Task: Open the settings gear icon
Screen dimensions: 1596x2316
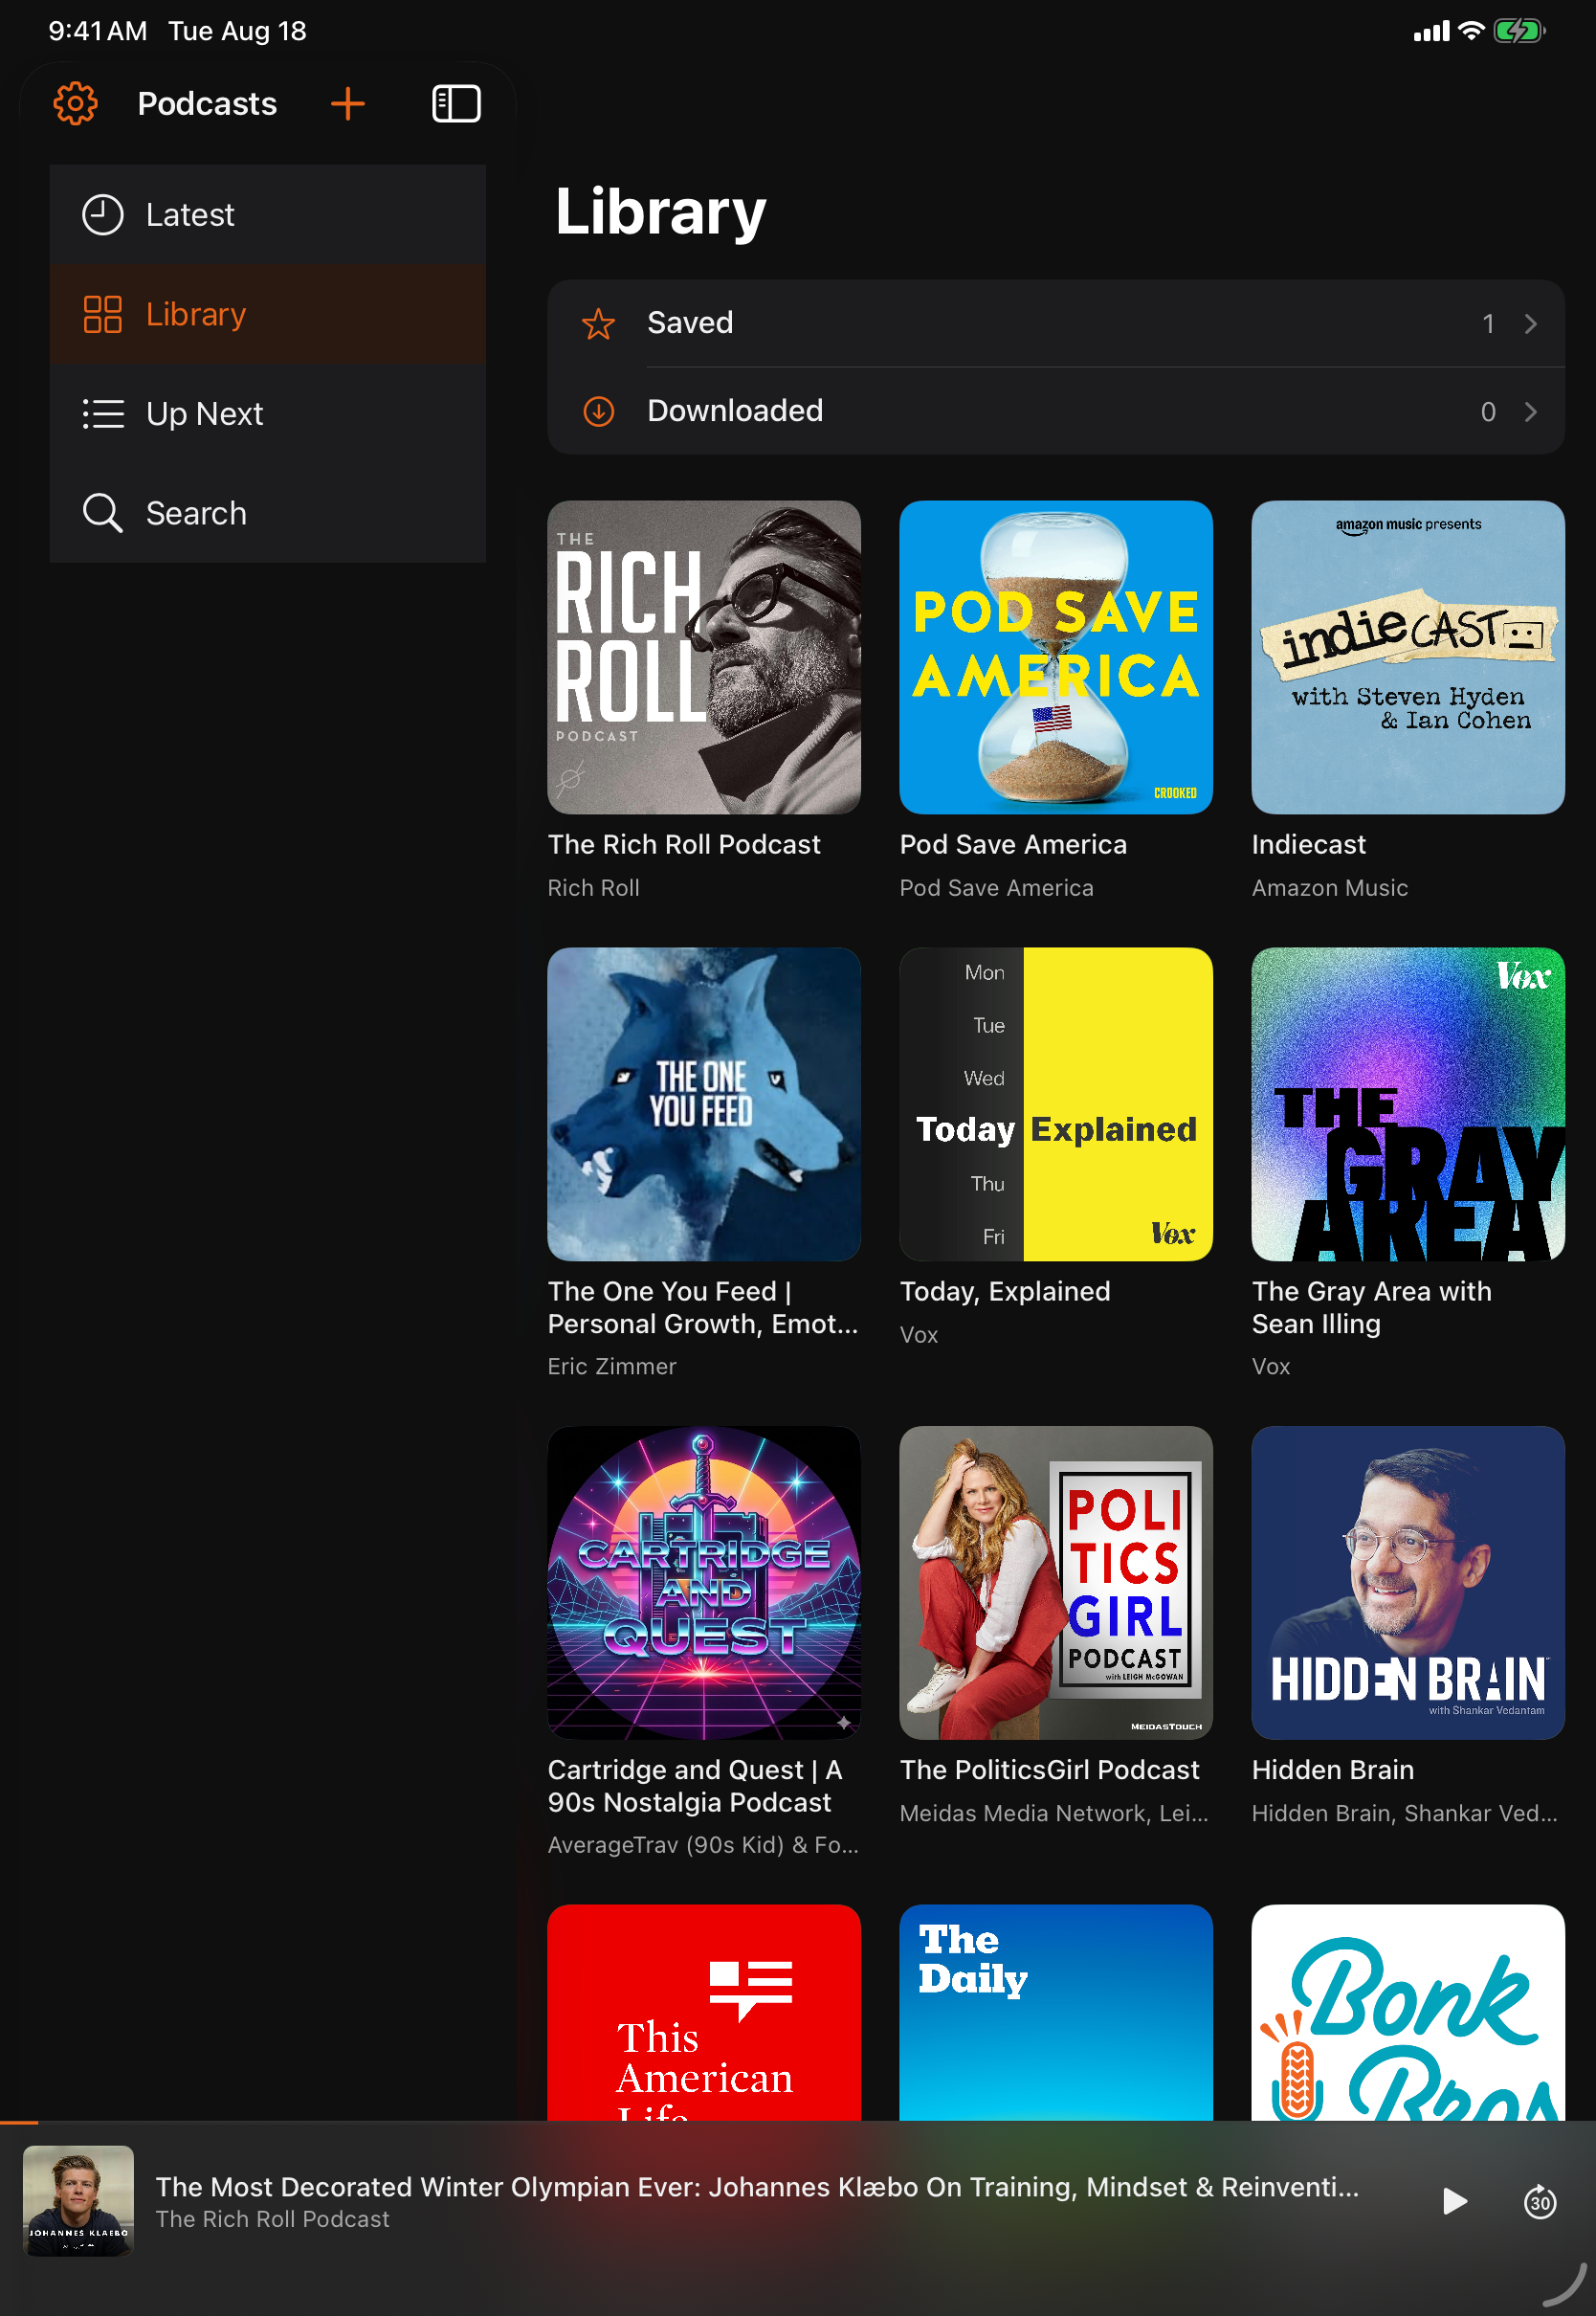Action: pyautogui.click(x=75, y=103)
